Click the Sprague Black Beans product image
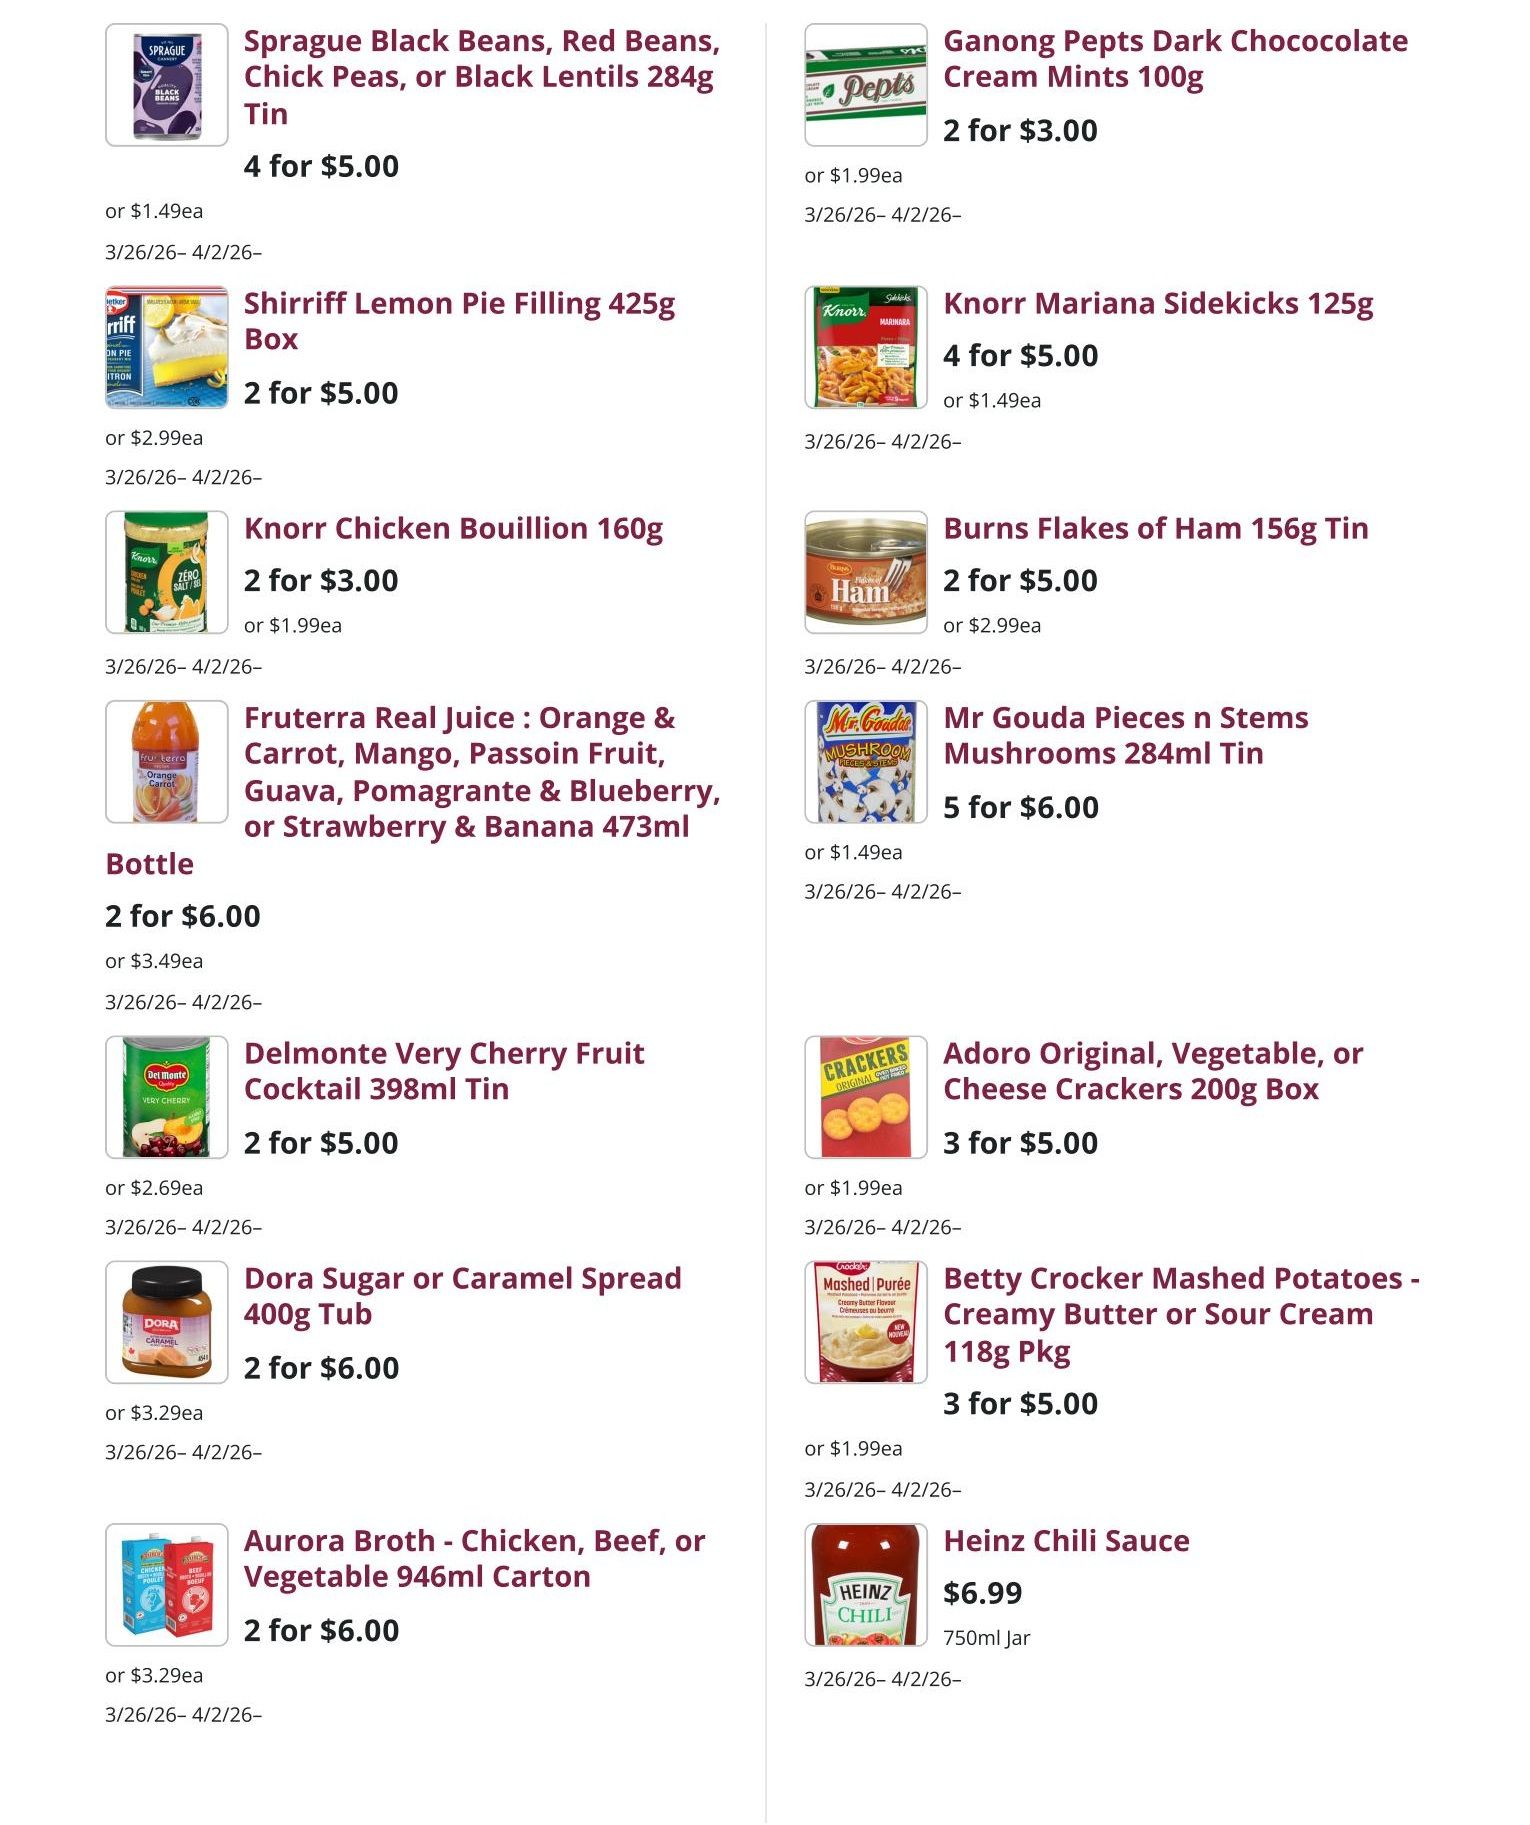Screen dimensions: 1530x1825 coord(167,86)
